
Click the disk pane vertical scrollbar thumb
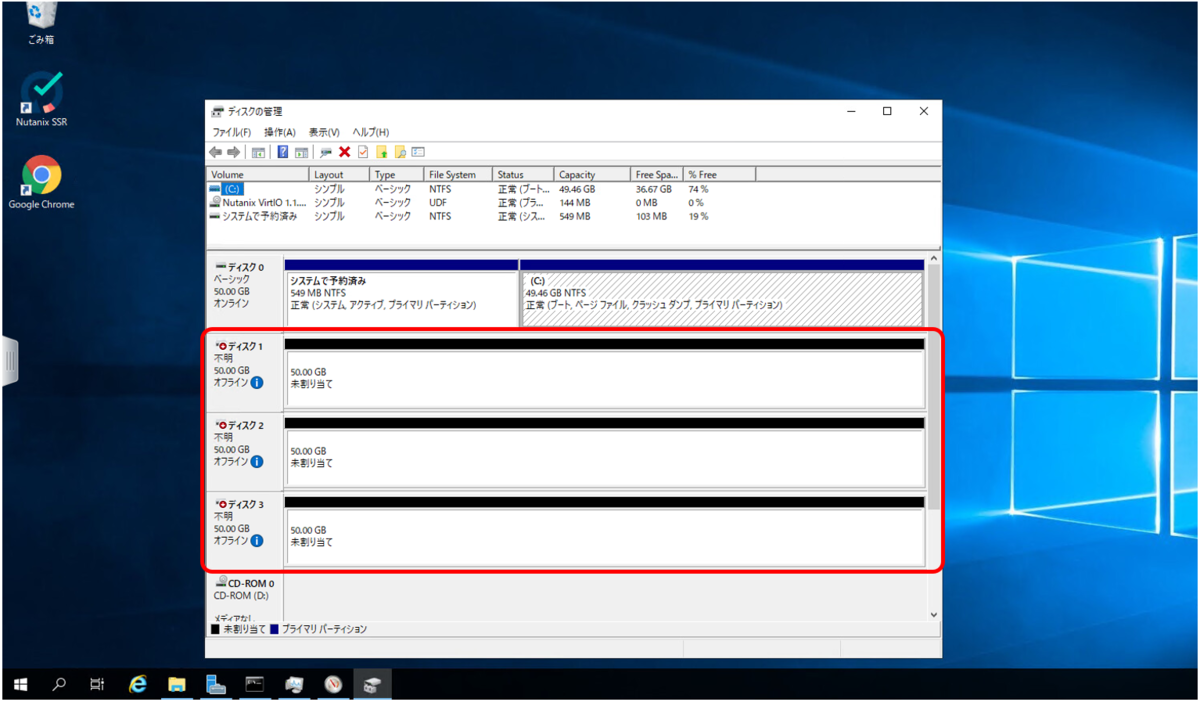(934, 388)
